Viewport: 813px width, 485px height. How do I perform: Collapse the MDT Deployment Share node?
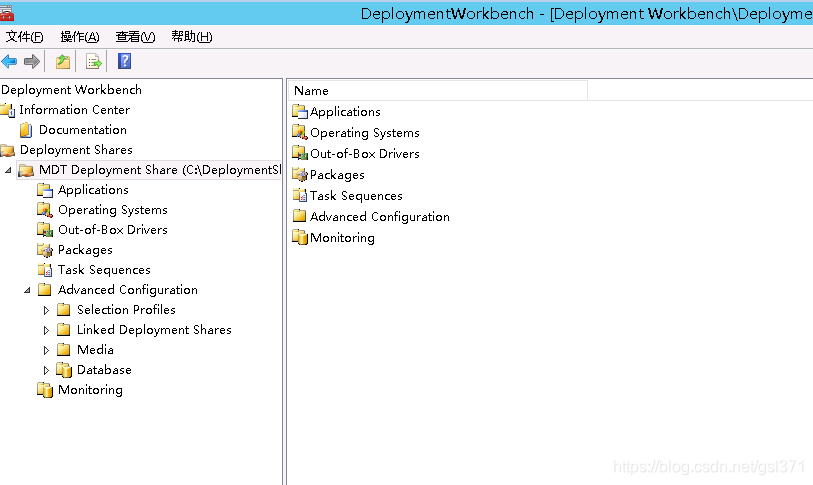[8, 170]
